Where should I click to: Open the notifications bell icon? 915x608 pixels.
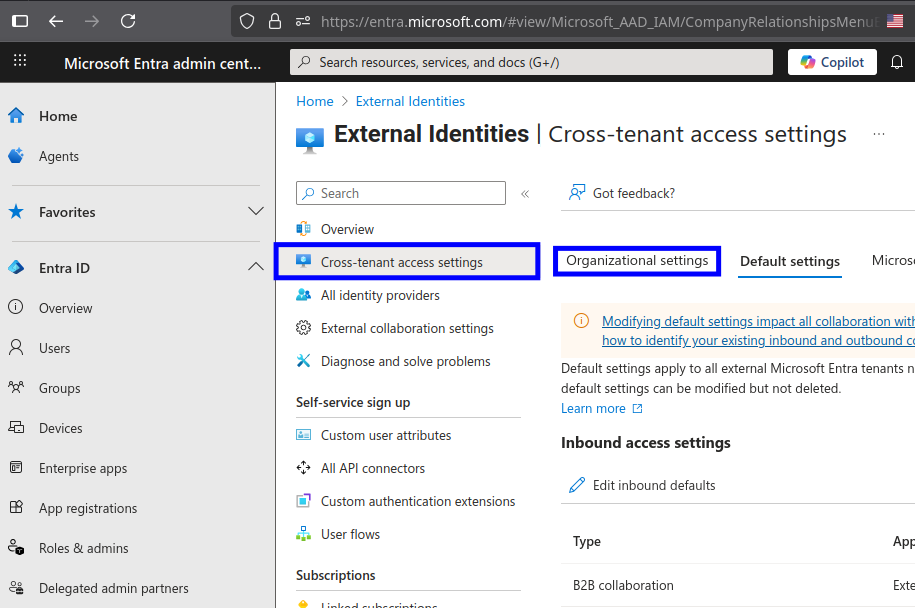coord(897,62)
